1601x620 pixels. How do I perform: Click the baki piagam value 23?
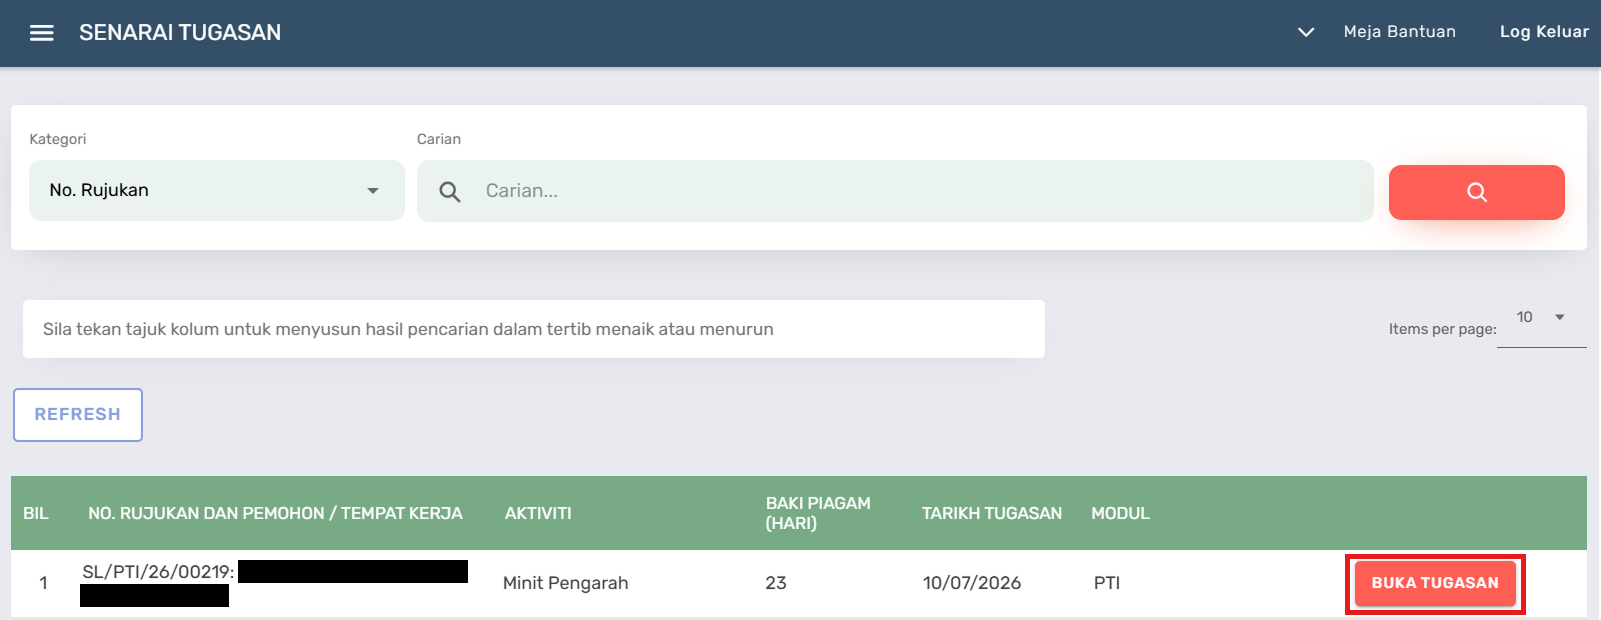tap(776, 583)
